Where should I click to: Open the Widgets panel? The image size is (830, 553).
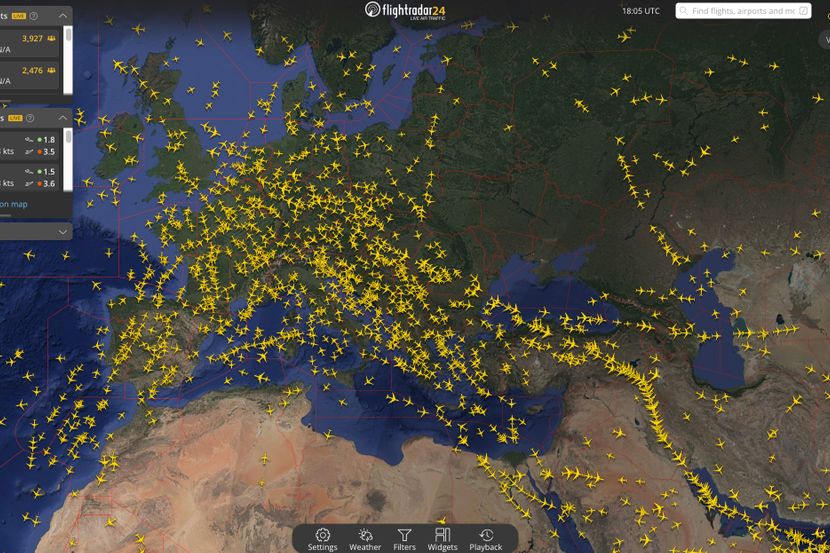[443, 539]
